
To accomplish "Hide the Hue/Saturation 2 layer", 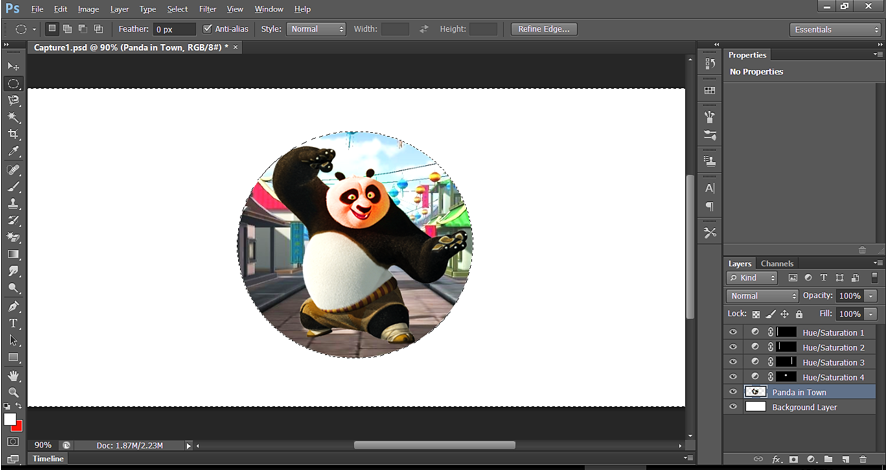I will pos(733,347).
